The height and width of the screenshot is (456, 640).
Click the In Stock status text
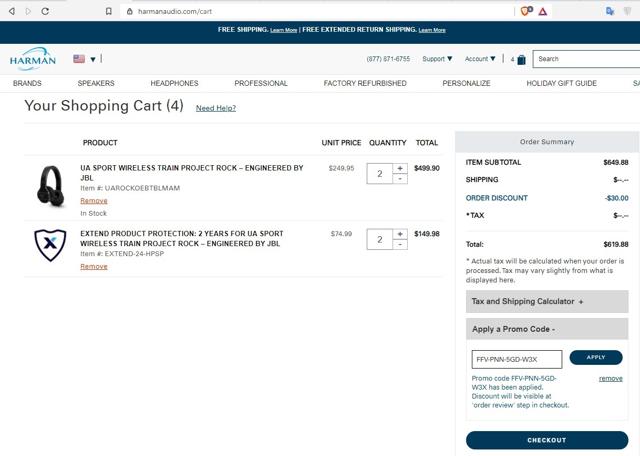[93, 214]
